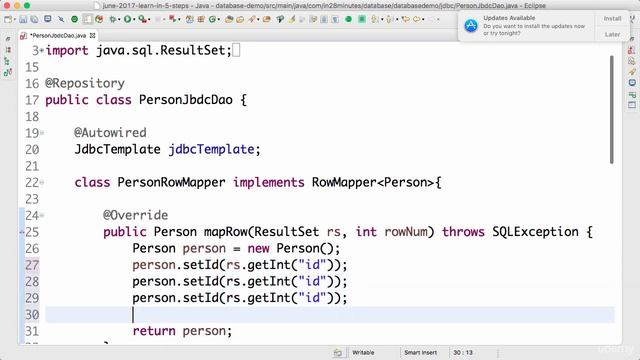
Task: Click the Next Annotation arrow icon
Action: tap(374, 19)
